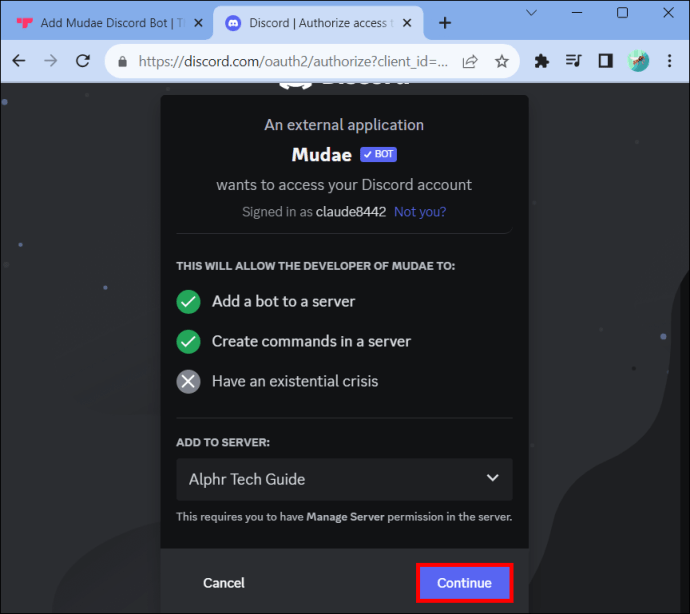Image resolution: width=690 pixels, height=614 pixels.
Task: Open the media controls playlist icon
Action: 573,61
